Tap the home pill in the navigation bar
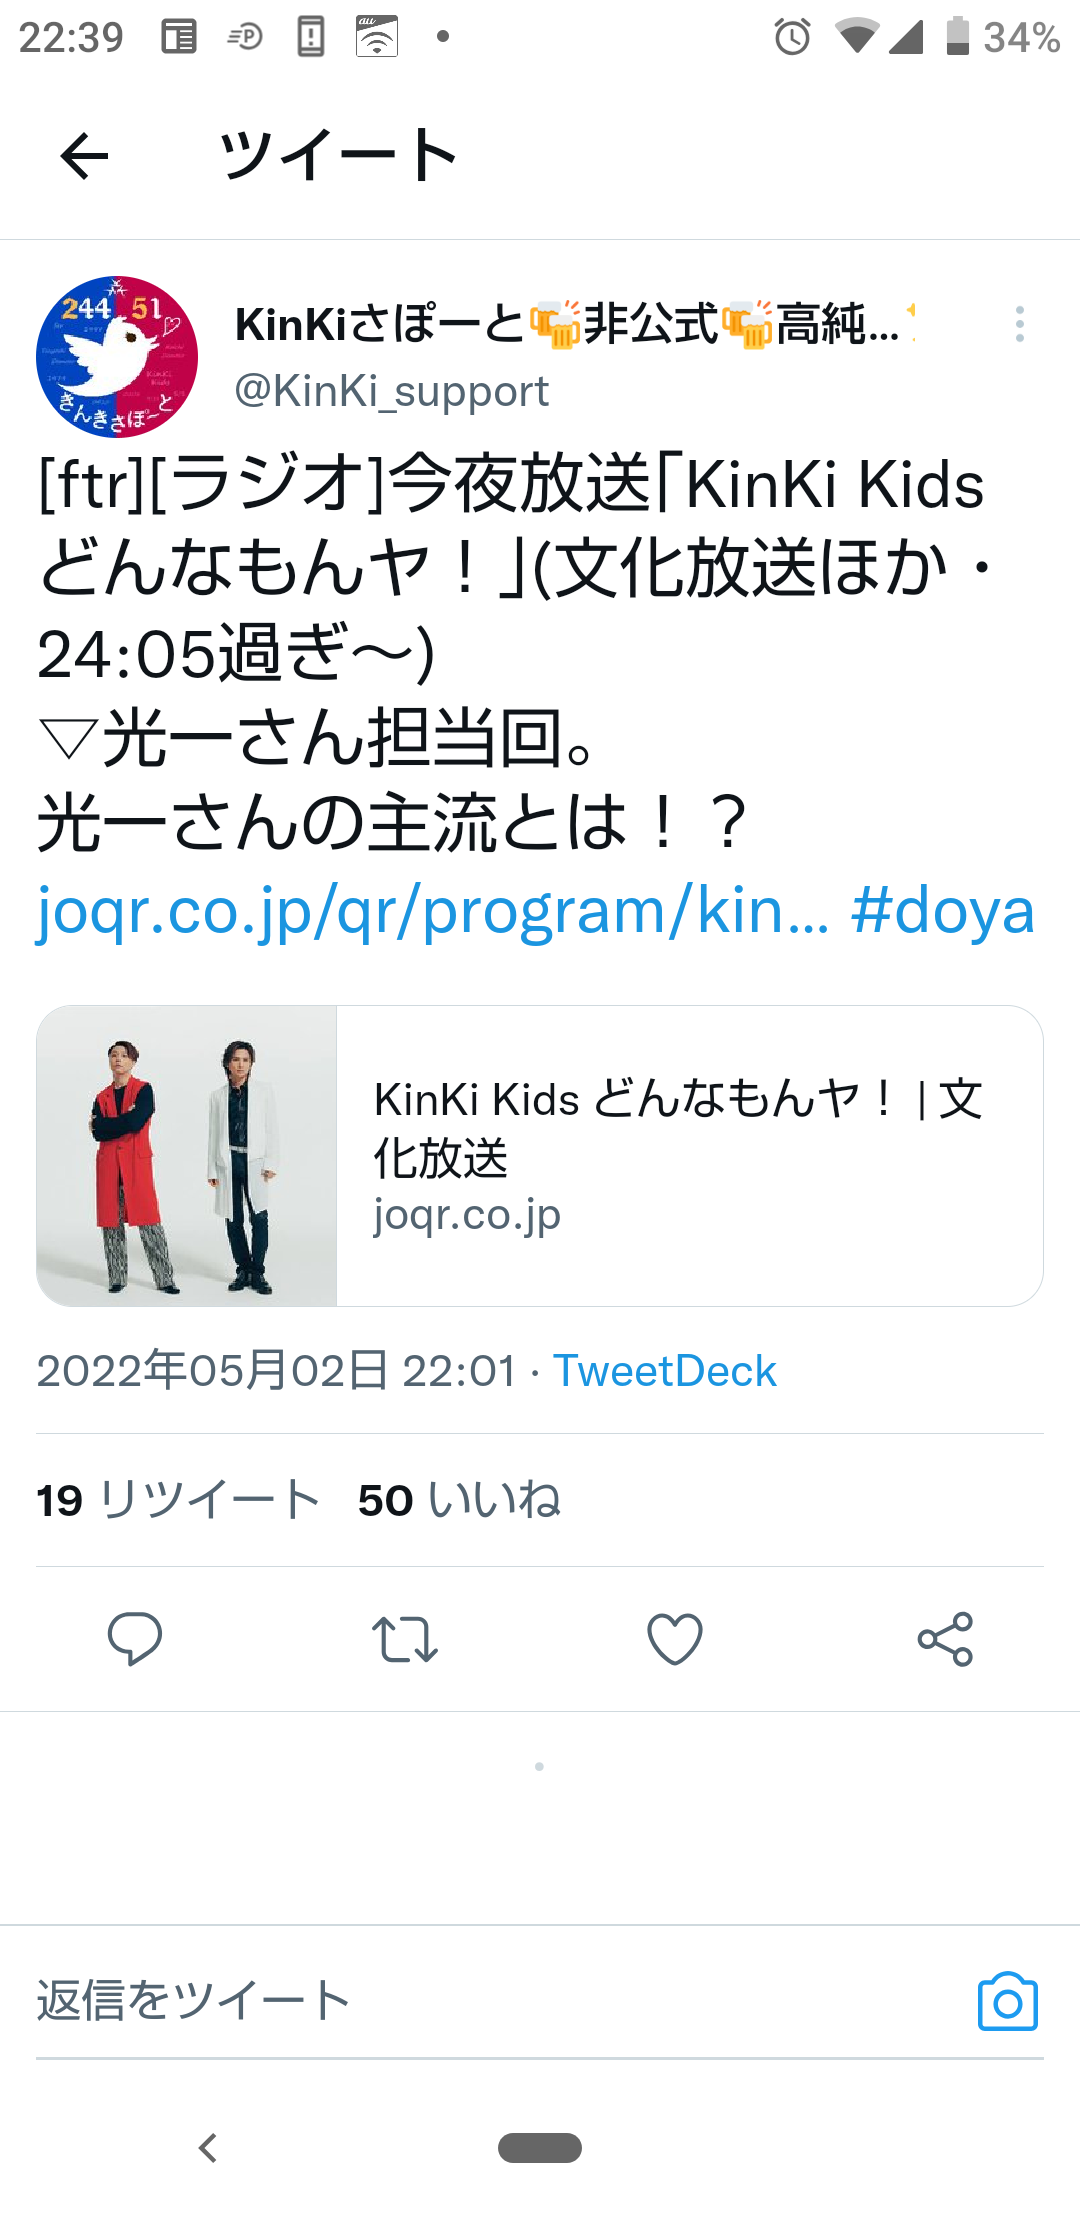 click(x=540, y=2147)
